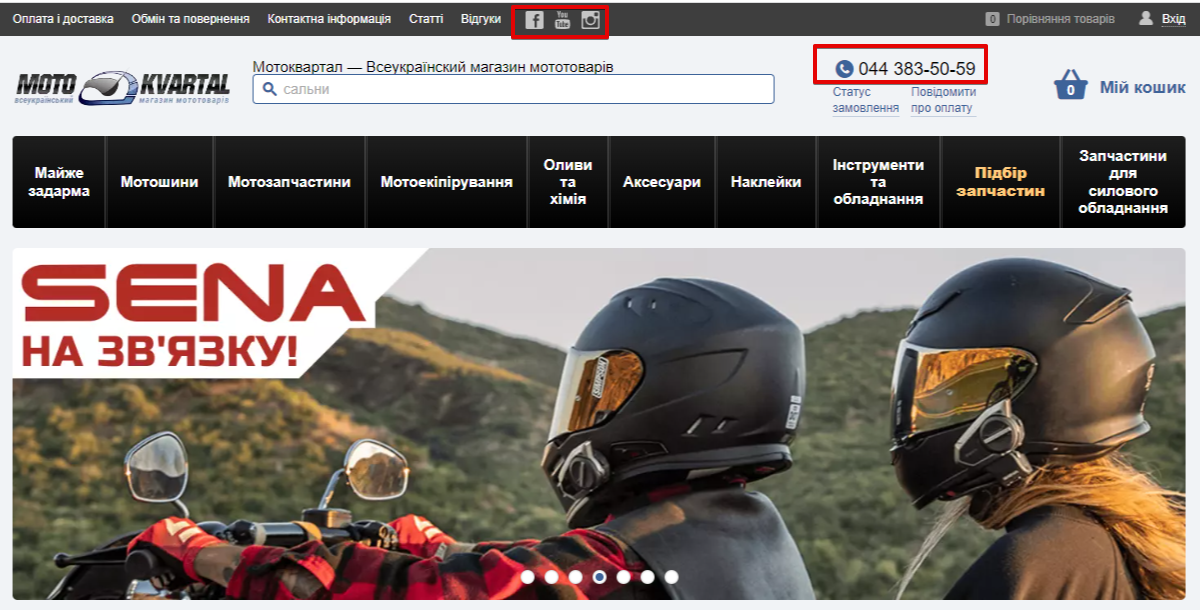Open Мотоекіпірування category menu

coord(446,182)
